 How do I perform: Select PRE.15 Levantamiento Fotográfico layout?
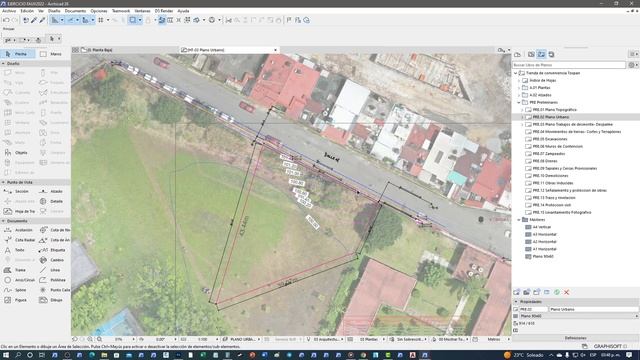click(x=562, y=212)
